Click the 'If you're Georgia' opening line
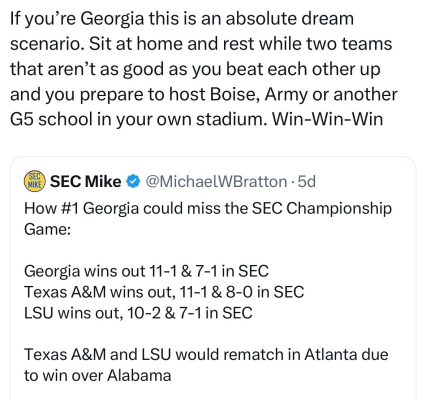Image resolution: width=426 pixels, height=400 pixels. pyautogui.click(x=182, y=19)
